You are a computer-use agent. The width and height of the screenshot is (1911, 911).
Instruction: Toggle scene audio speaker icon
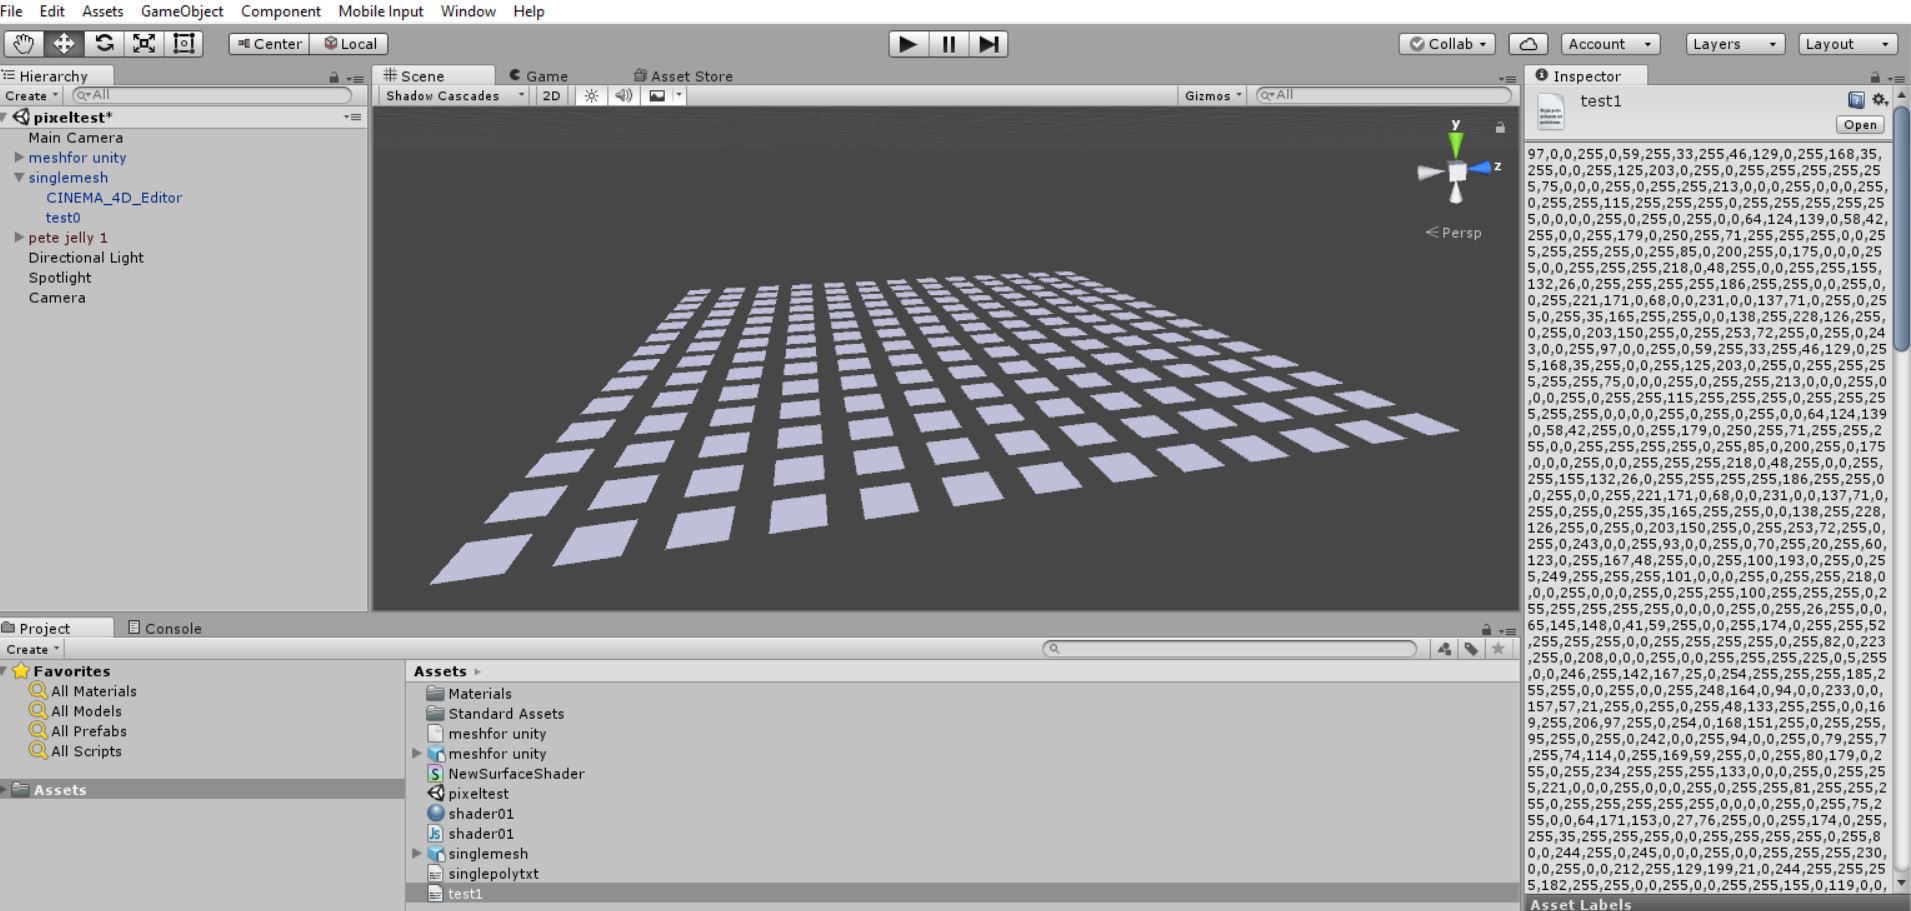point(624,96)
